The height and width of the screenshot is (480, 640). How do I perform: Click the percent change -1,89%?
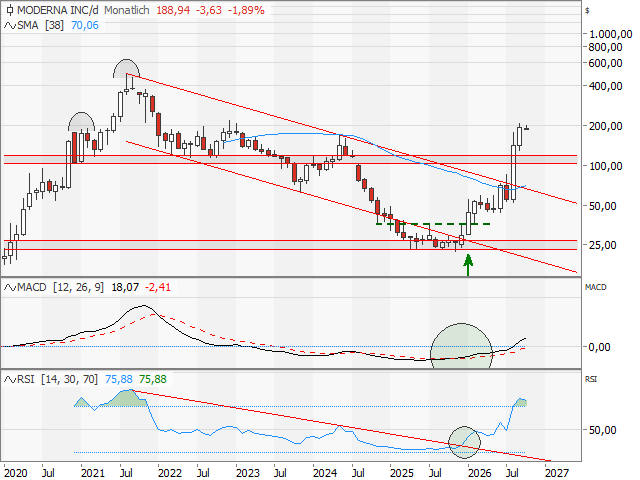pos(246,10)
